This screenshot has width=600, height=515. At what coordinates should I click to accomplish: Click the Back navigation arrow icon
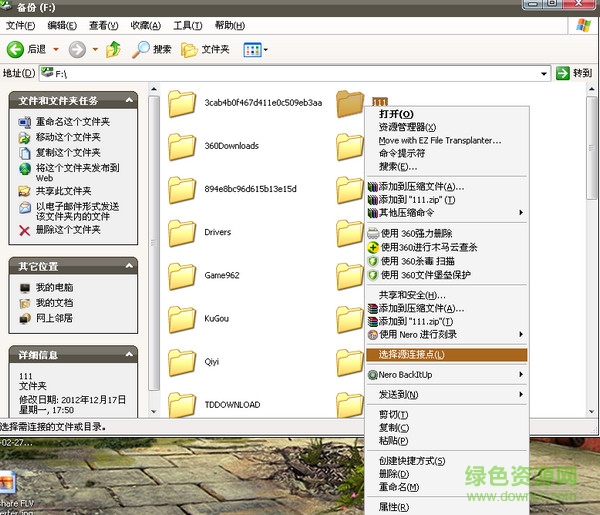coord(16,48)
